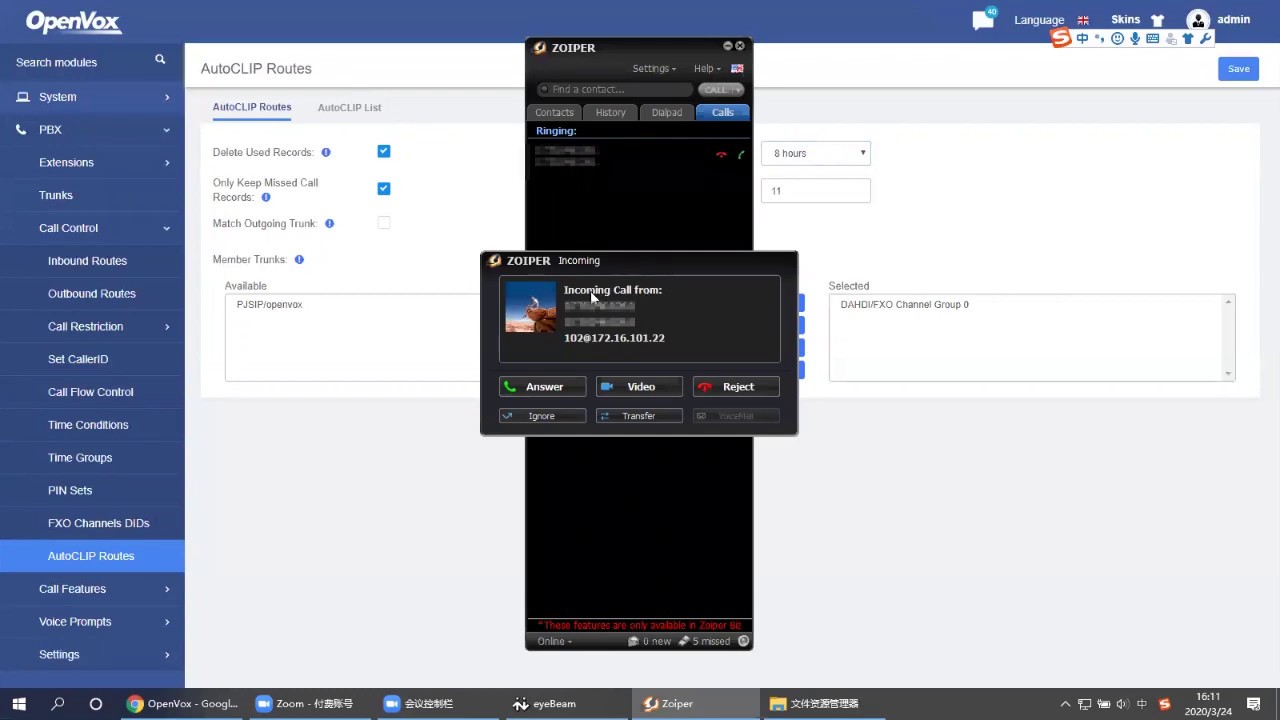Uncheck Delete Used Records checkbox

(x=384, y=151)
